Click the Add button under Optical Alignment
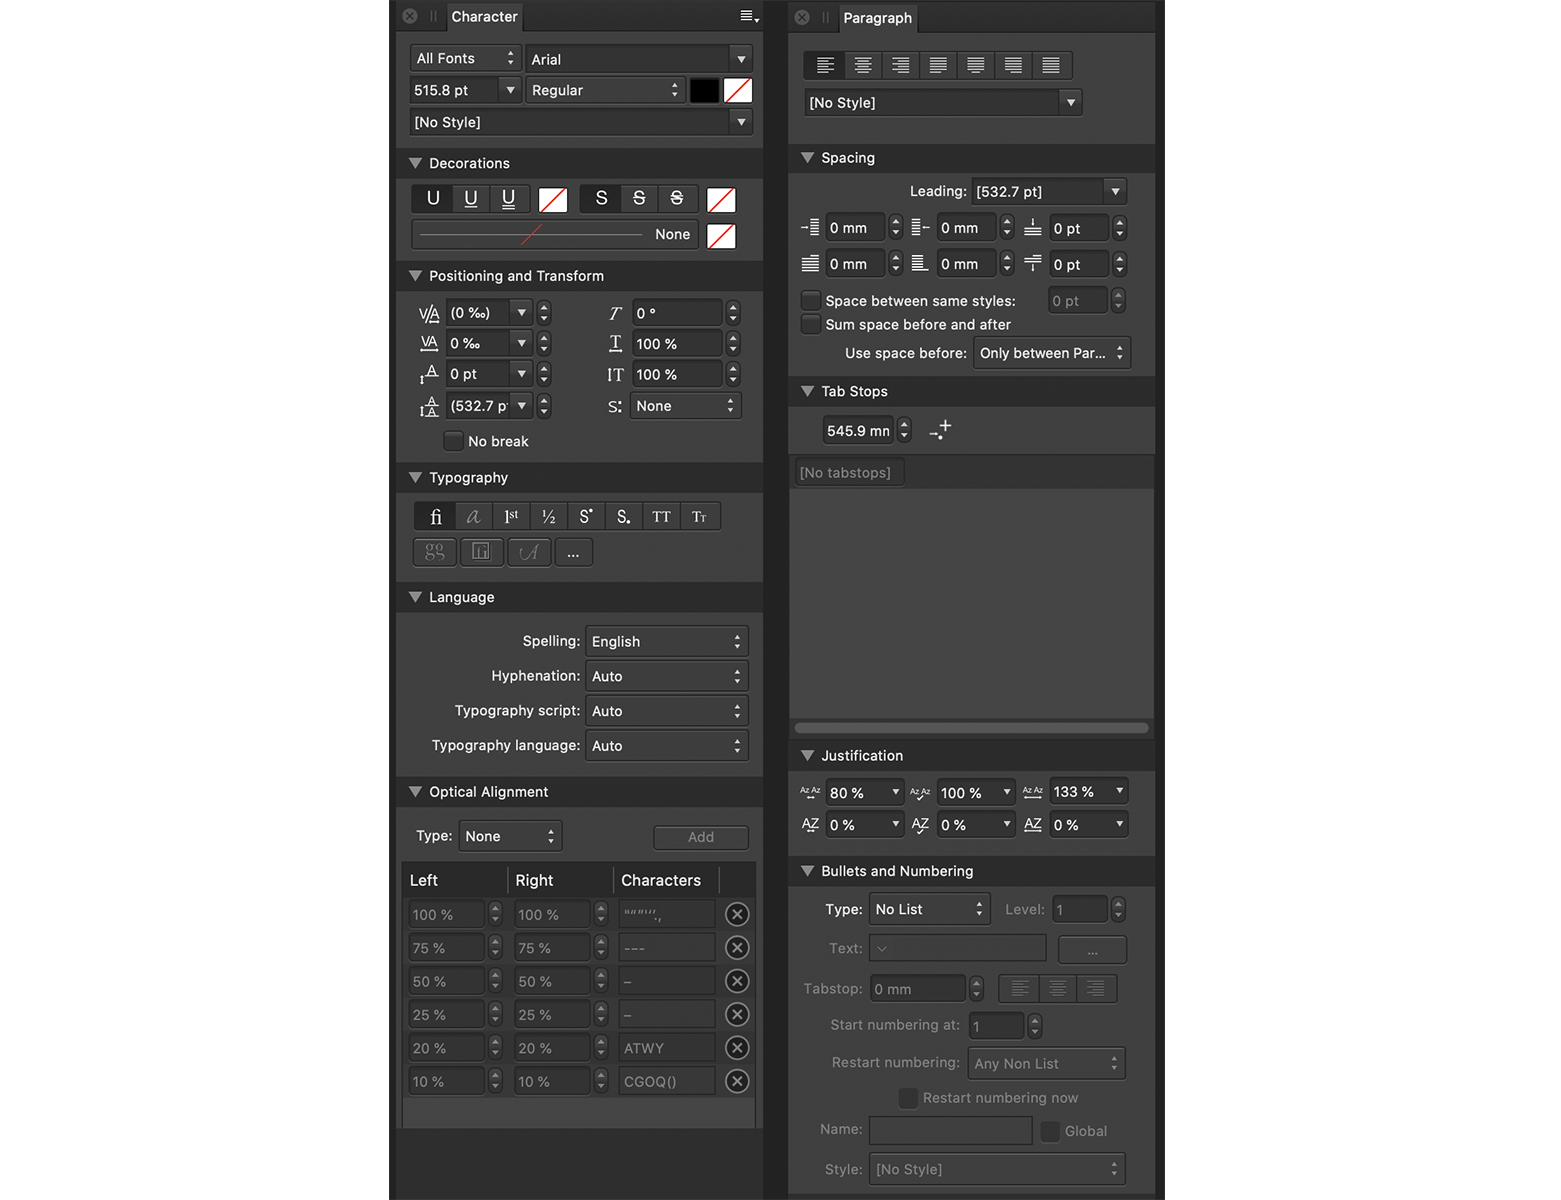This screenshot has width=1561, height=1200. pyautogui.click(x=700, y=837)
